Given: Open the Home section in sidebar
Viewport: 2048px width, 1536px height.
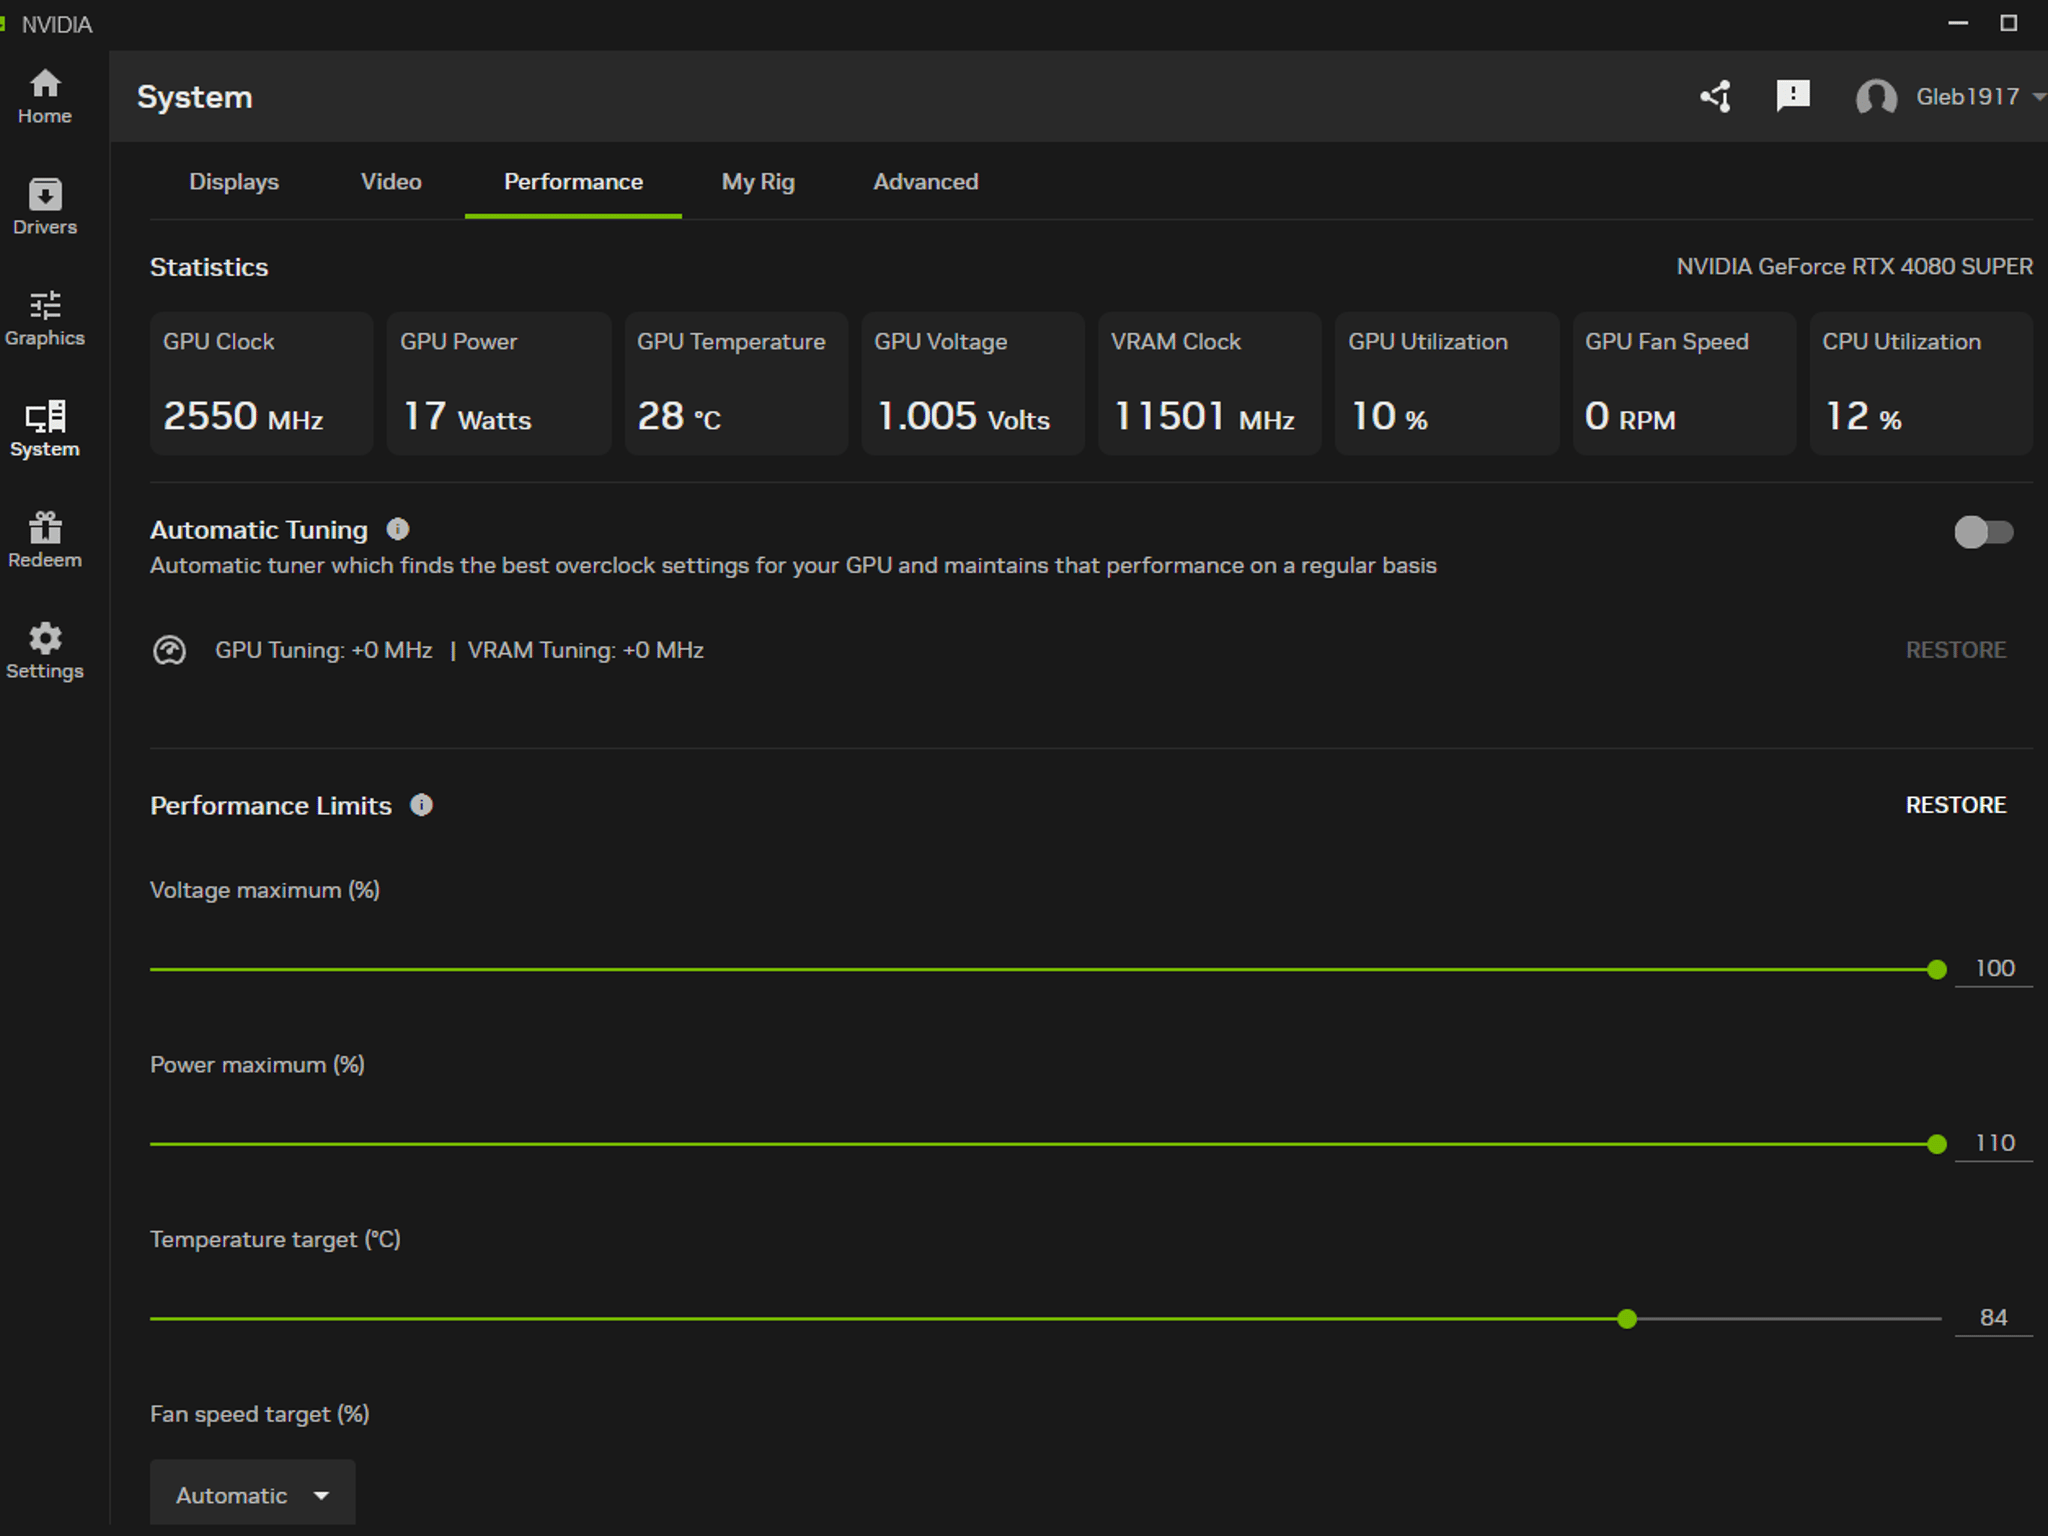Looking at the screenshot, I should point(44,96).
